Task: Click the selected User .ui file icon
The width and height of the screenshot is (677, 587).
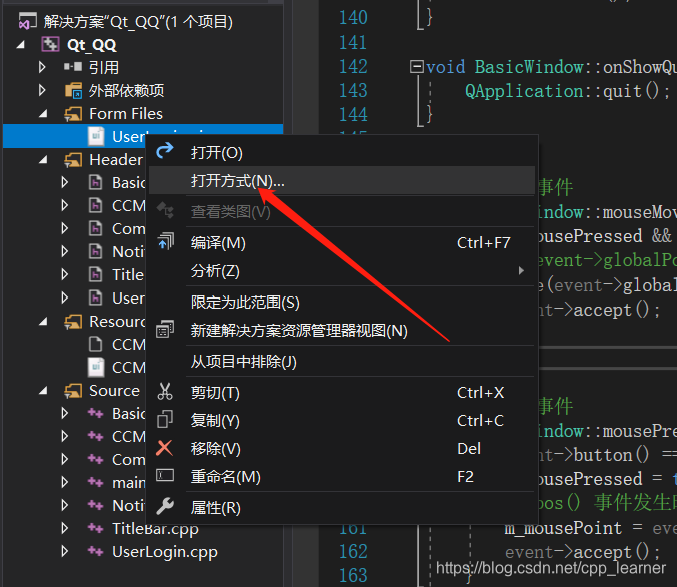Action: pos(96,136)
